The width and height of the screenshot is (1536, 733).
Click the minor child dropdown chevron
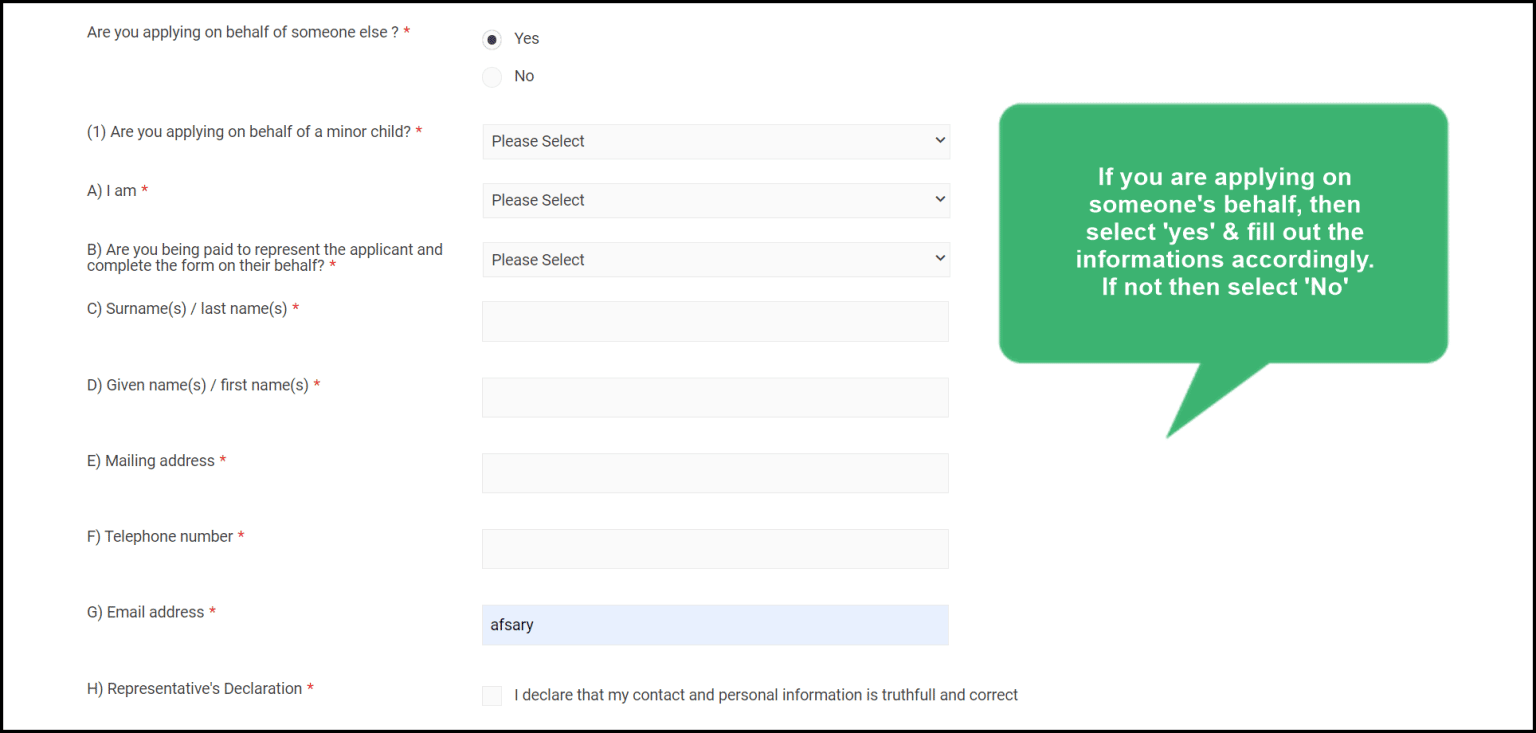pos(939,141)
